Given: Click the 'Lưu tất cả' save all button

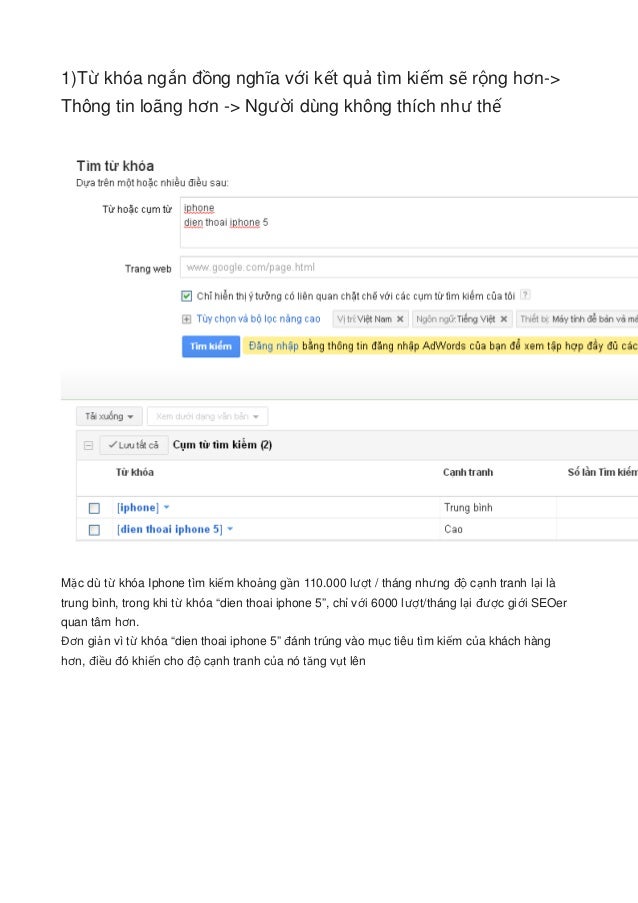Looking at the screenshot, I should (134, 445).
